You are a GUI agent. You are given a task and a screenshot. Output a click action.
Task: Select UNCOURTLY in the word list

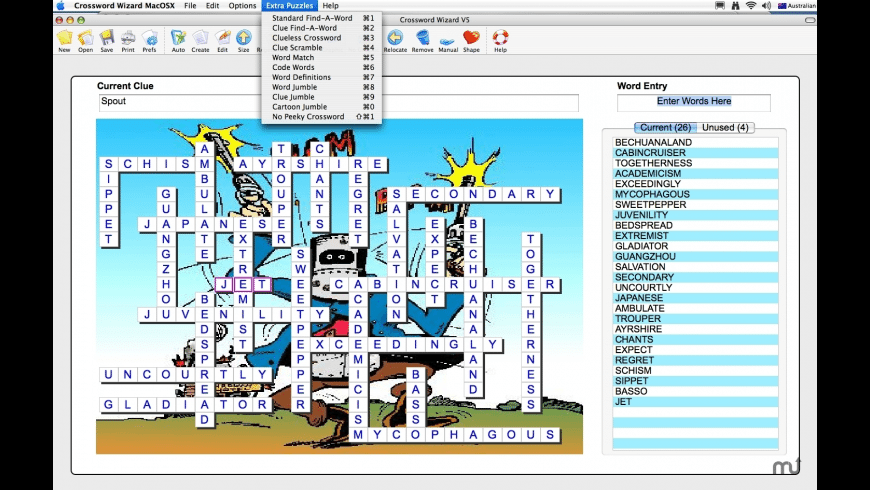tap(696, 287)
